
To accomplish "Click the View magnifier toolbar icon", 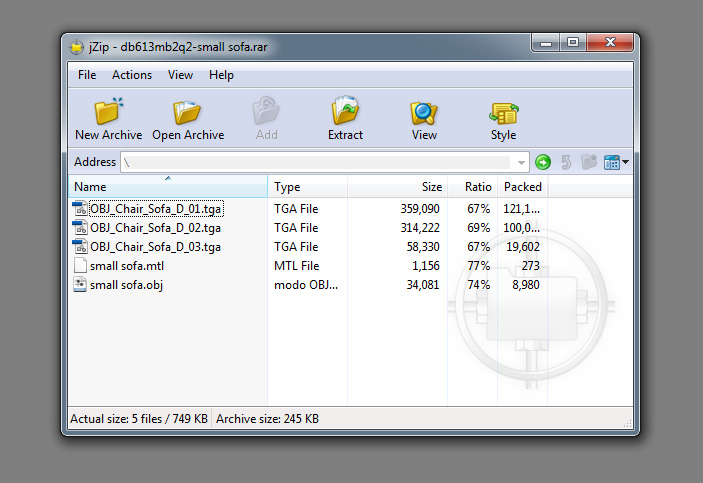I will [424, 113].
